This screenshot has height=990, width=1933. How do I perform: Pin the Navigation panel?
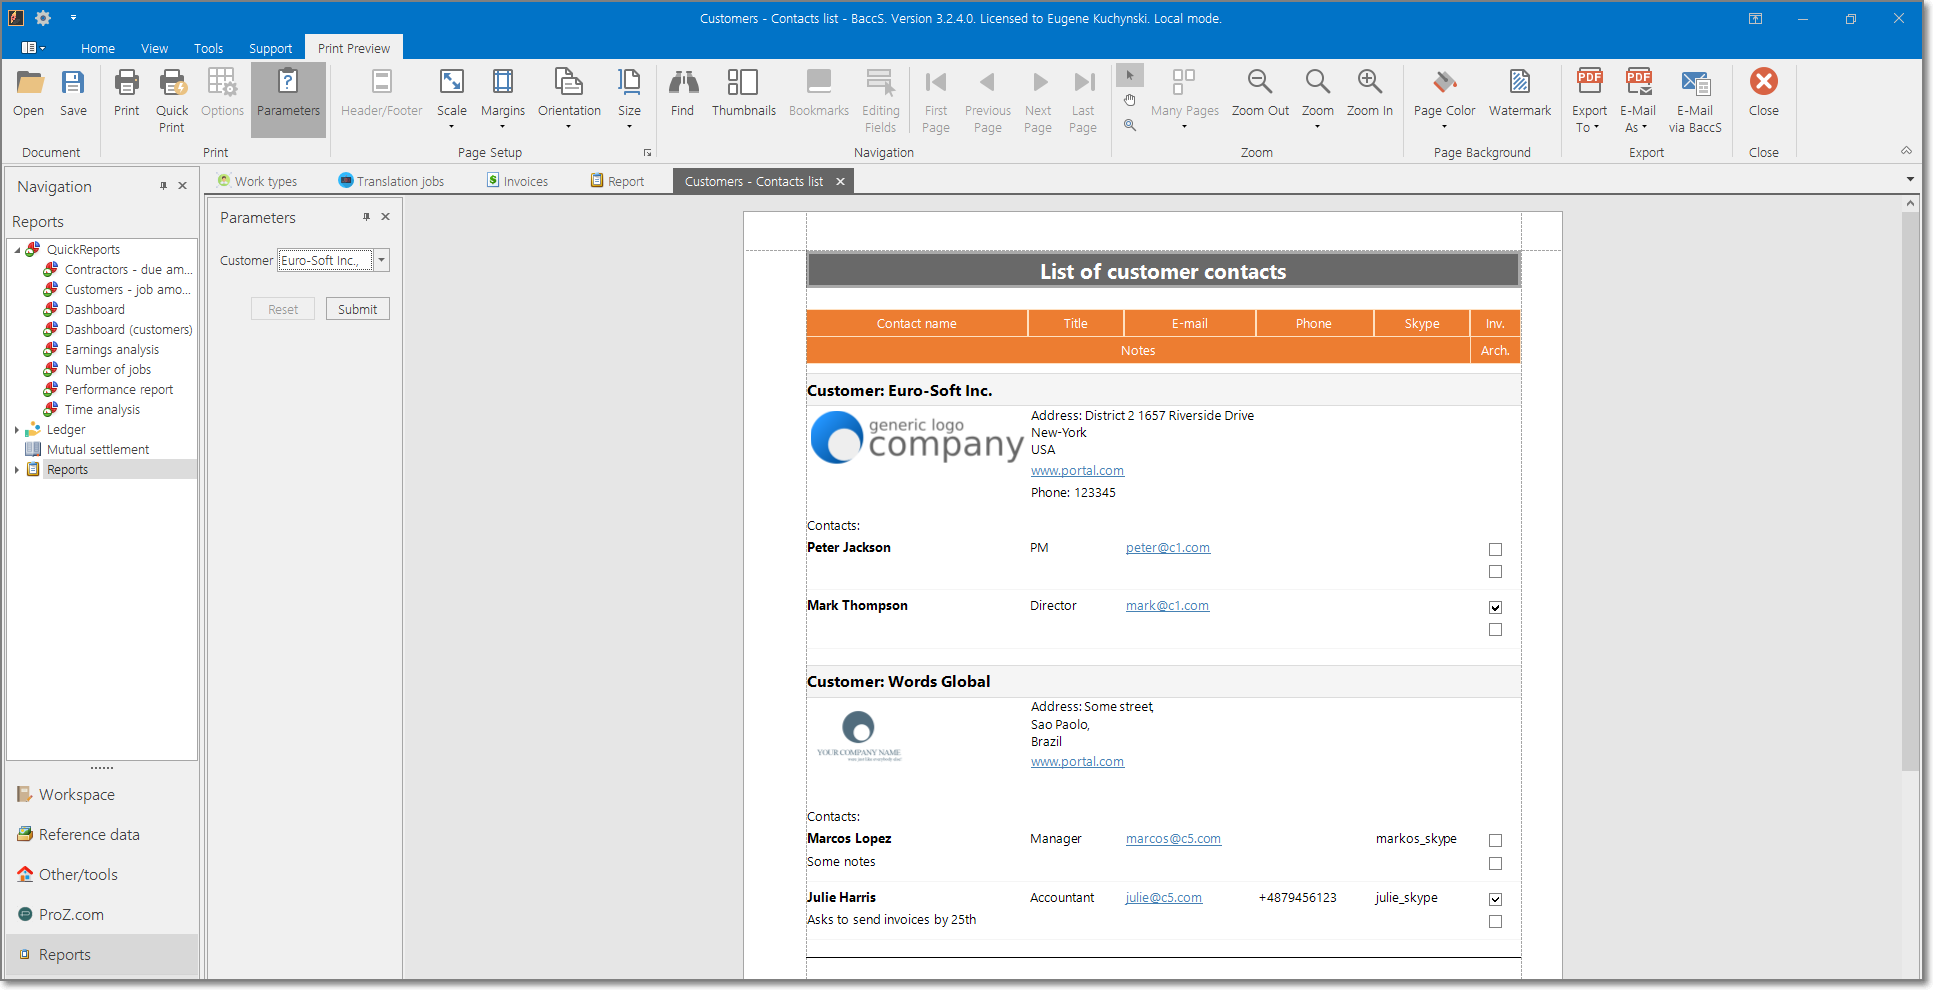(163, 186)
